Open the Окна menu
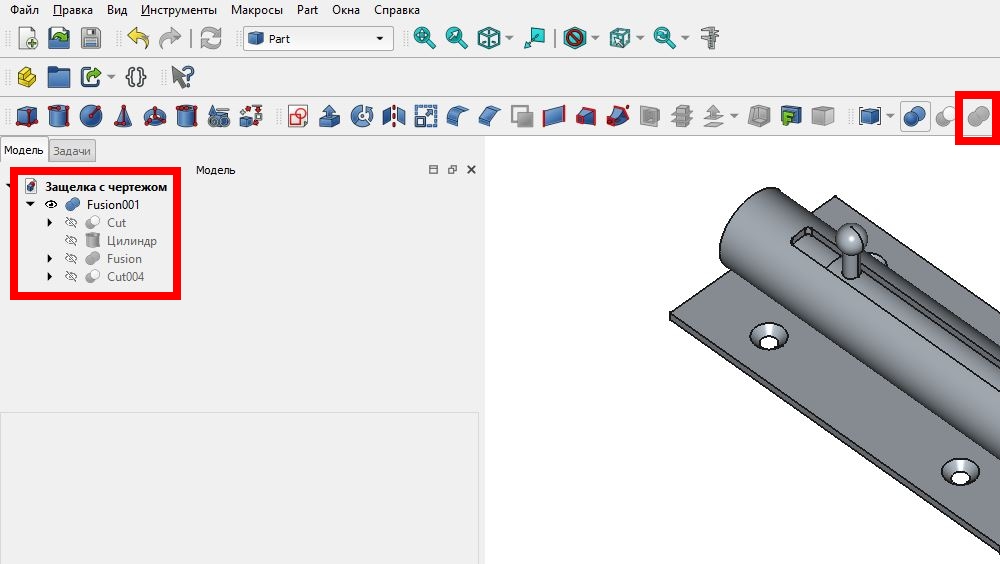Viewport: 1000px width, 564px height. pos(346,10)
